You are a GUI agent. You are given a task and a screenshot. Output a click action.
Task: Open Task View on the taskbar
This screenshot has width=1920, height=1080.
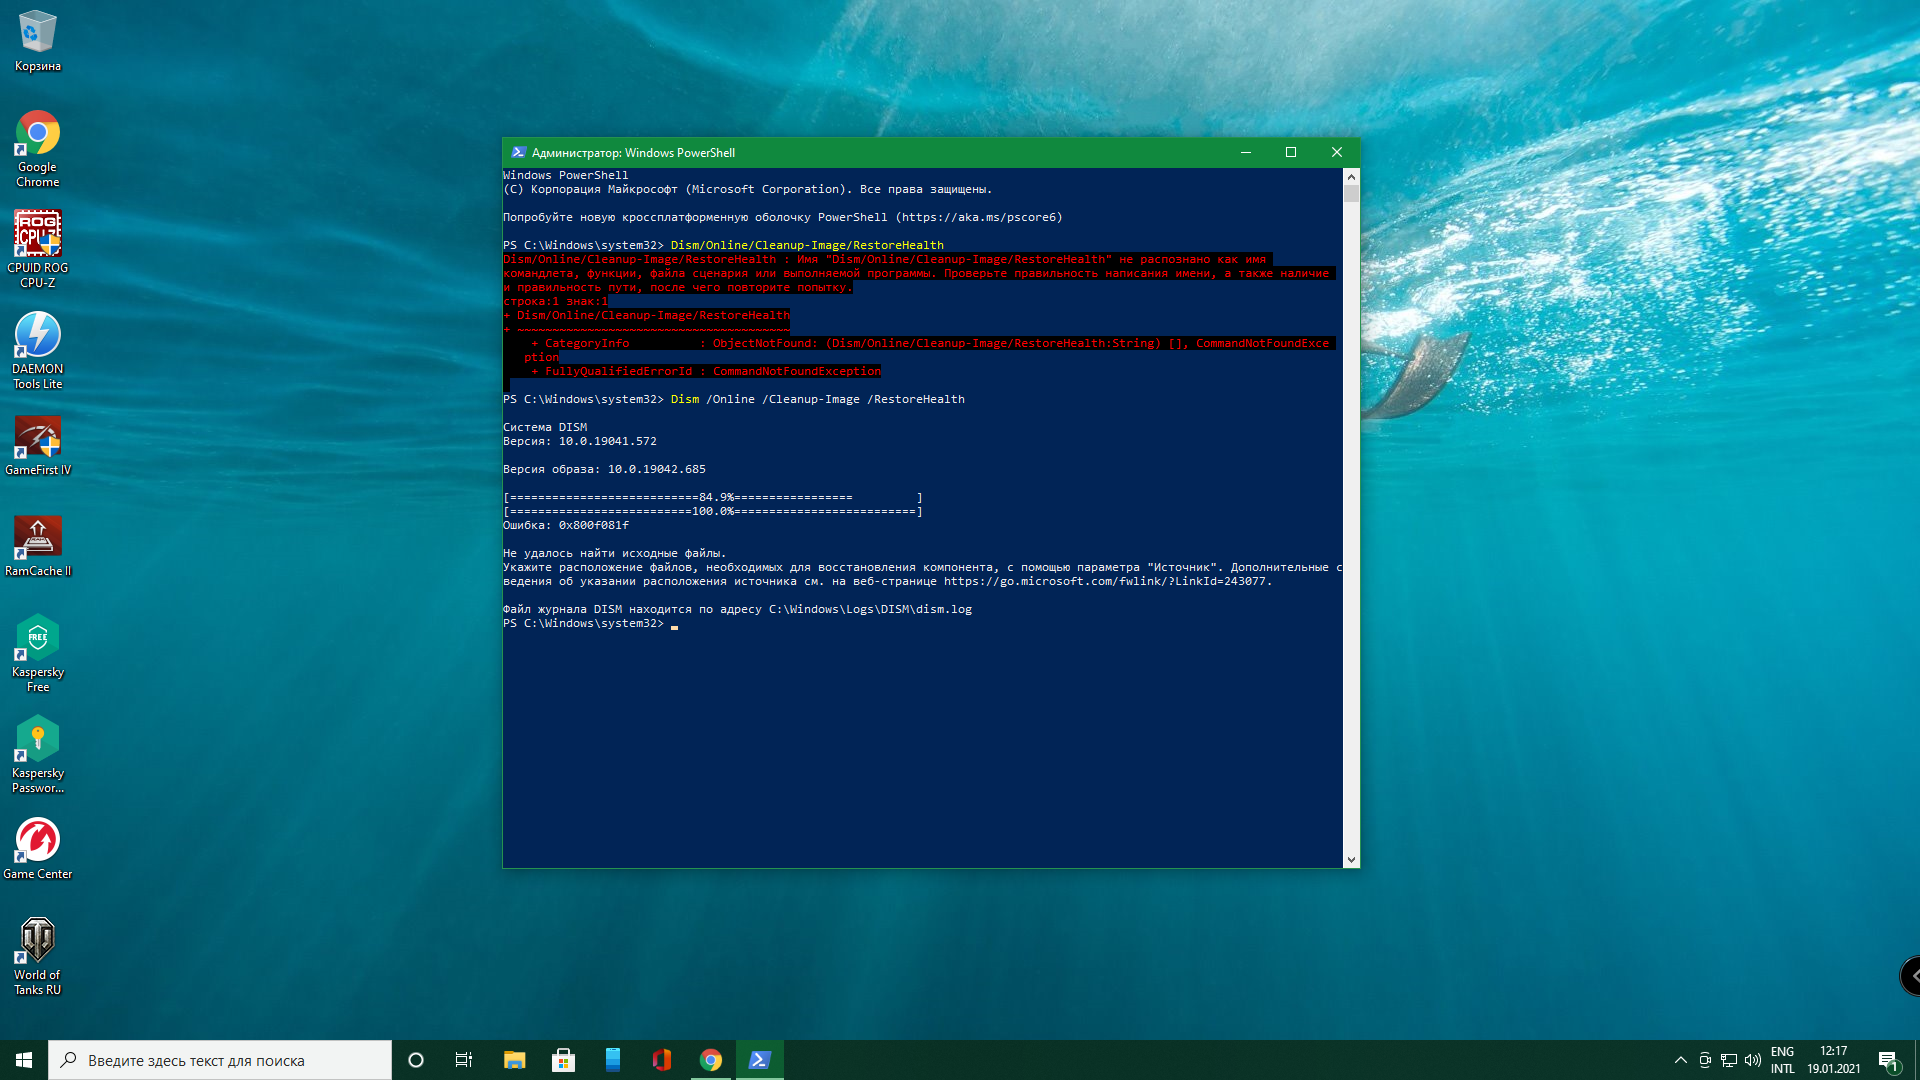tap(464, 1060)
